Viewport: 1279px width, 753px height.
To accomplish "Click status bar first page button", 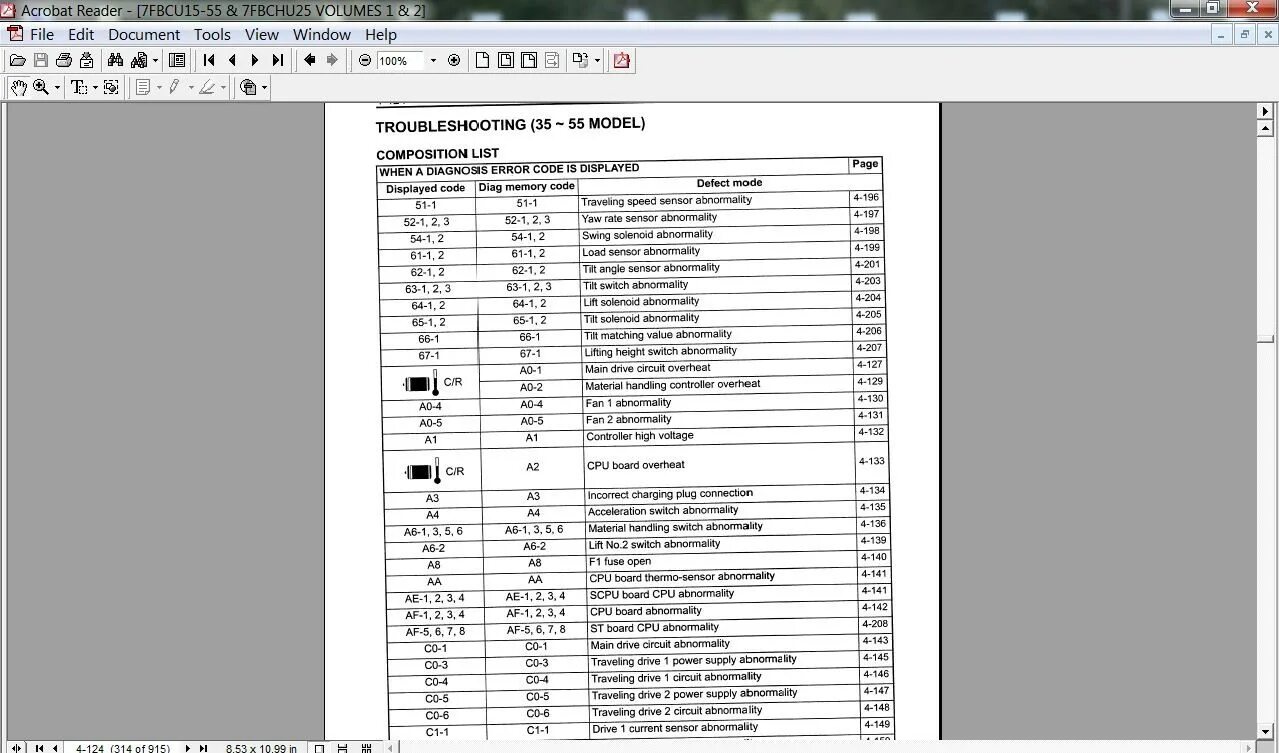I will point(39,747).
